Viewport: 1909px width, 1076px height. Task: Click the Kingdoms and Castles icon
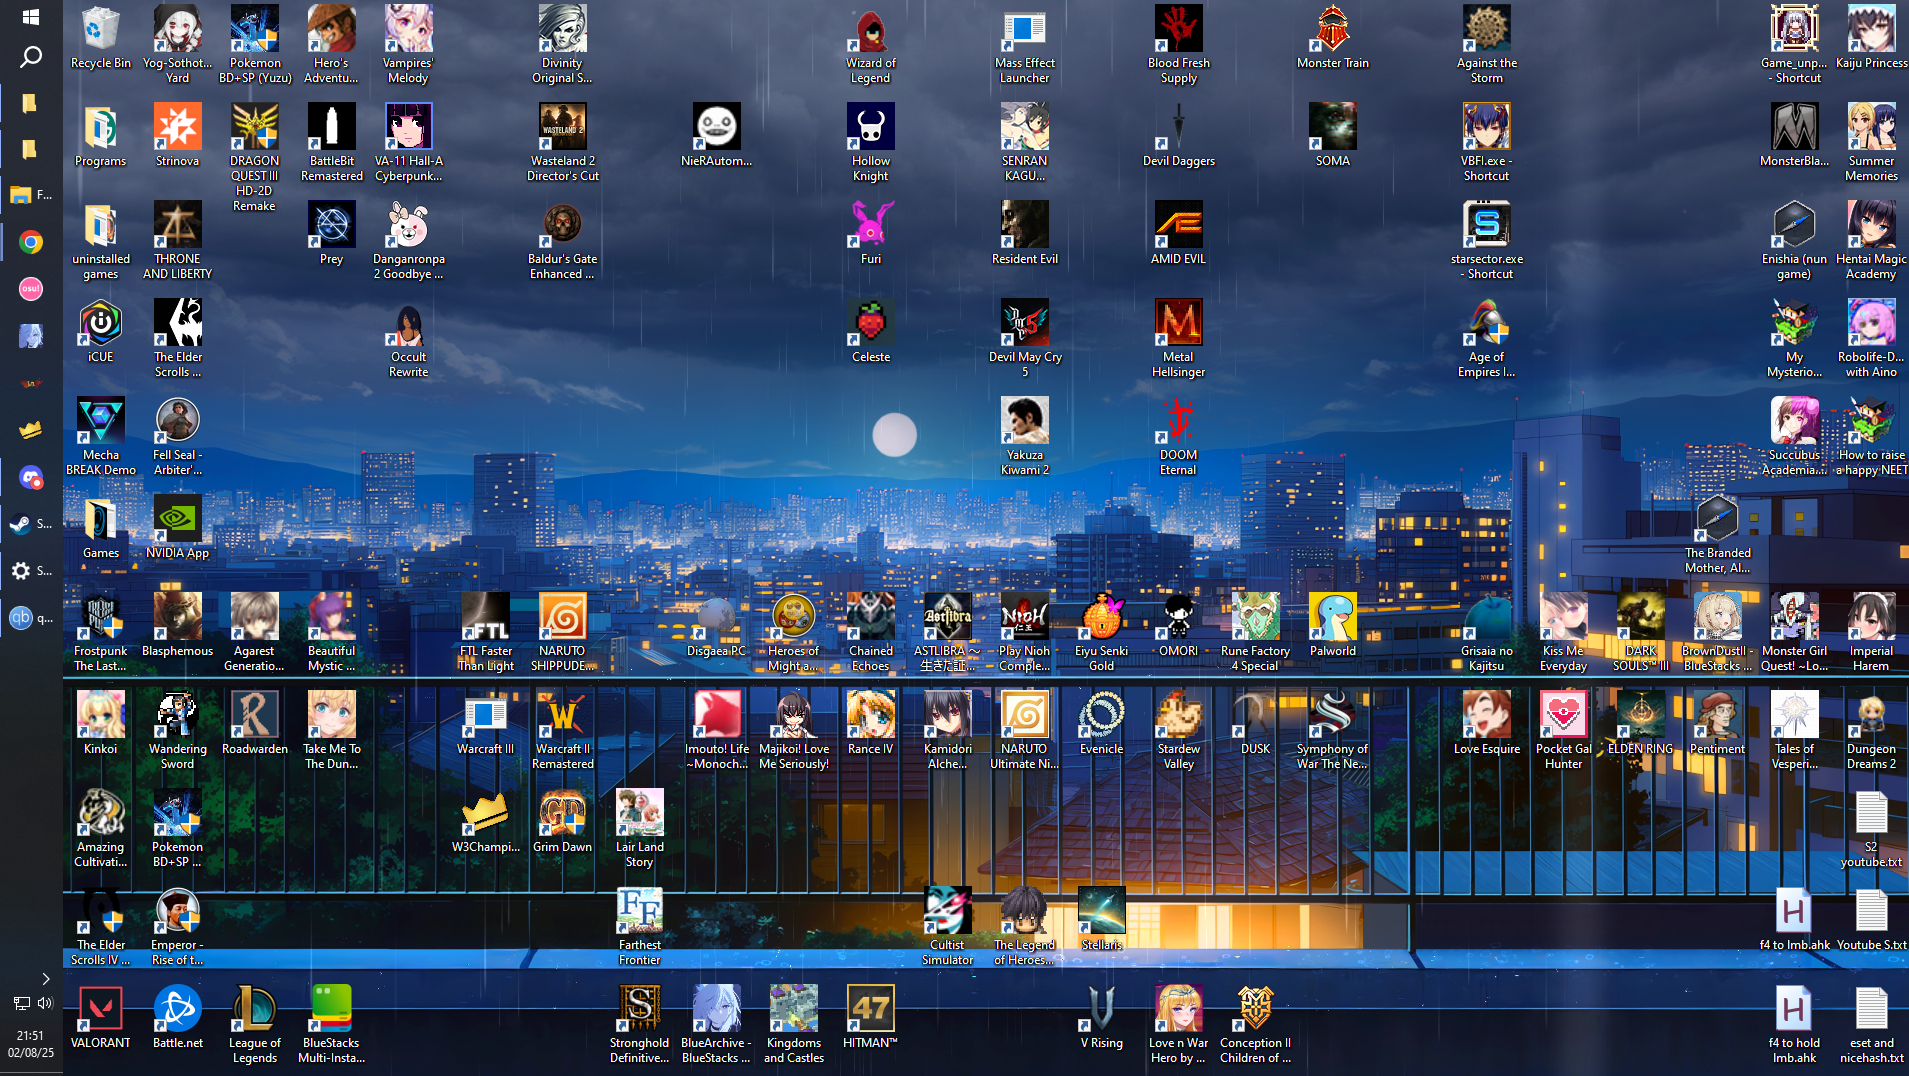pos(793,1025)
